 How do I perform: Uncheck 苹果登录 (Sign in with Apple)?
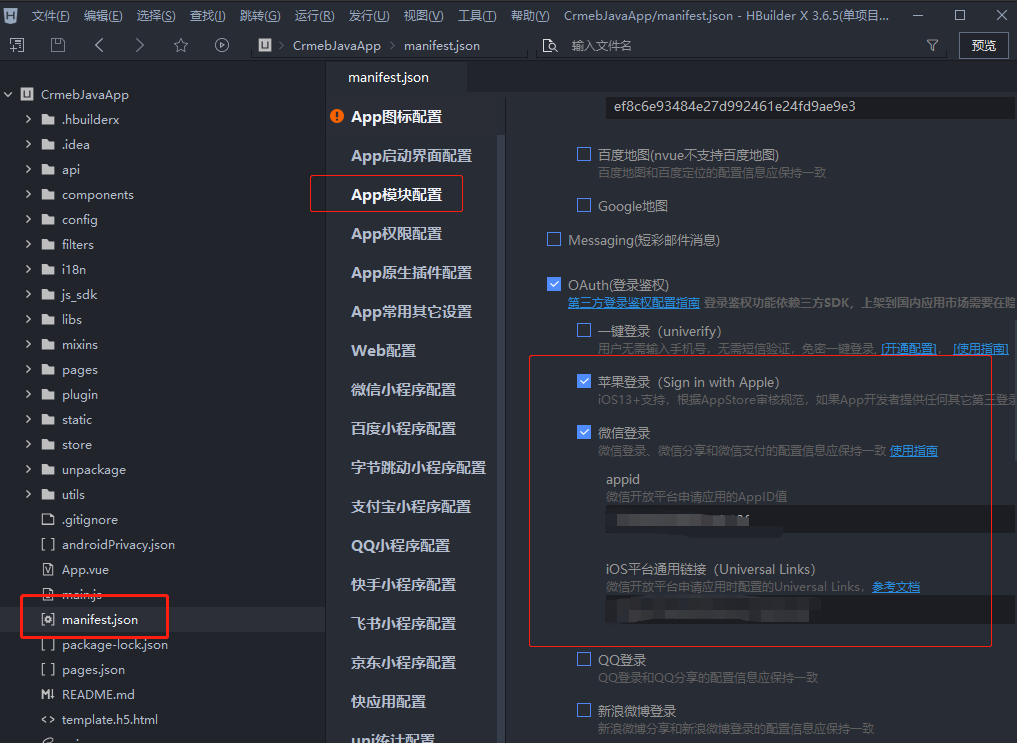(584, 381)
